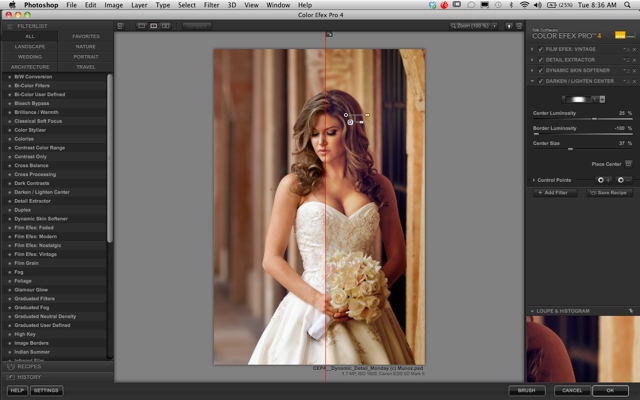Open the Zoom (100 %) dropdown

[x=473, y=26]
